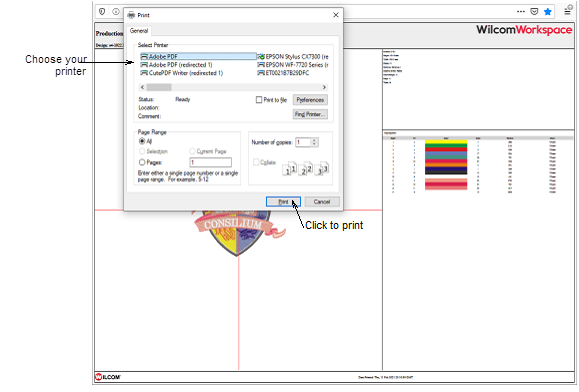Open the three-dots page actions menu
The width and height of the screenshot is (579, 392).
(521, 11)
